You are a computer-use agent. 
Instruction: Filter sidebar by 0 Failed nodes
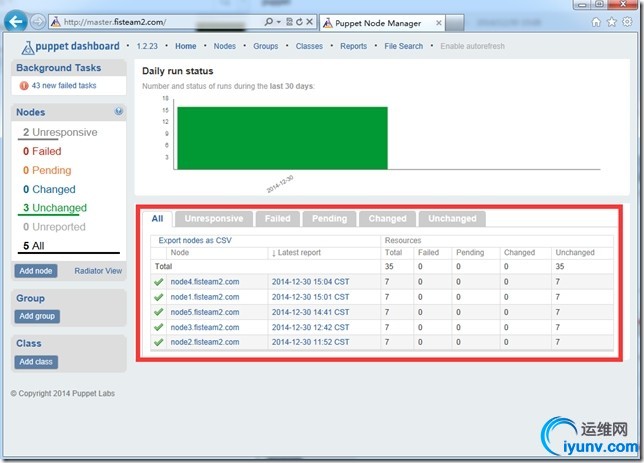coord(42,151)
